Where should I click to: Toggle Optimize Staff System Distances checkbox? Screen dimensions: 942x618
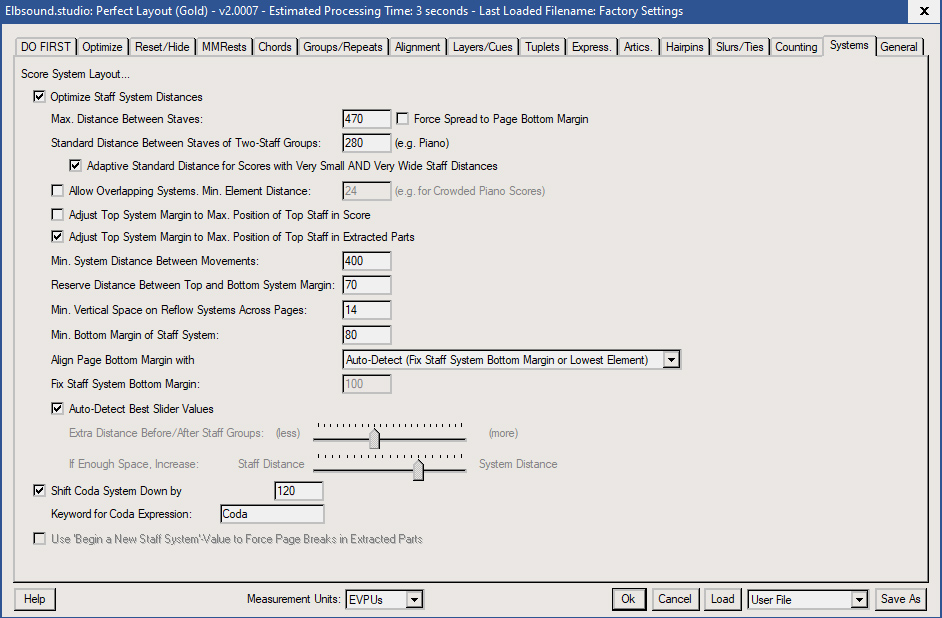40,97
